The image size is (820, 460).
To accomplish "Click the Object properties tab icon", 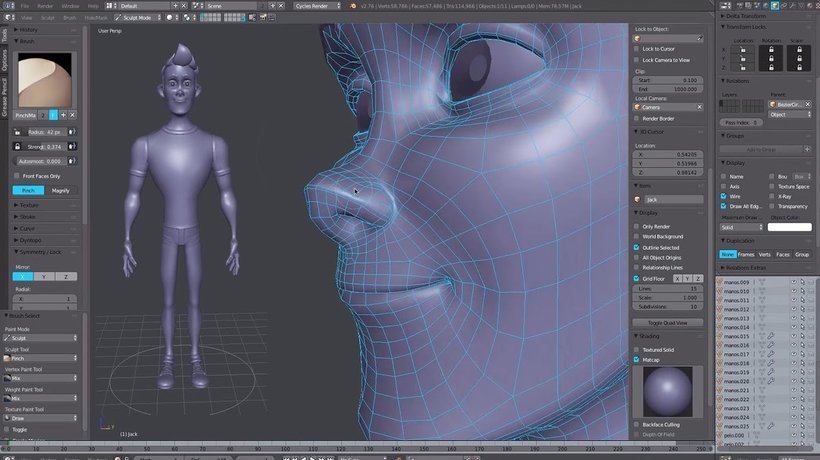I will 775,6.
